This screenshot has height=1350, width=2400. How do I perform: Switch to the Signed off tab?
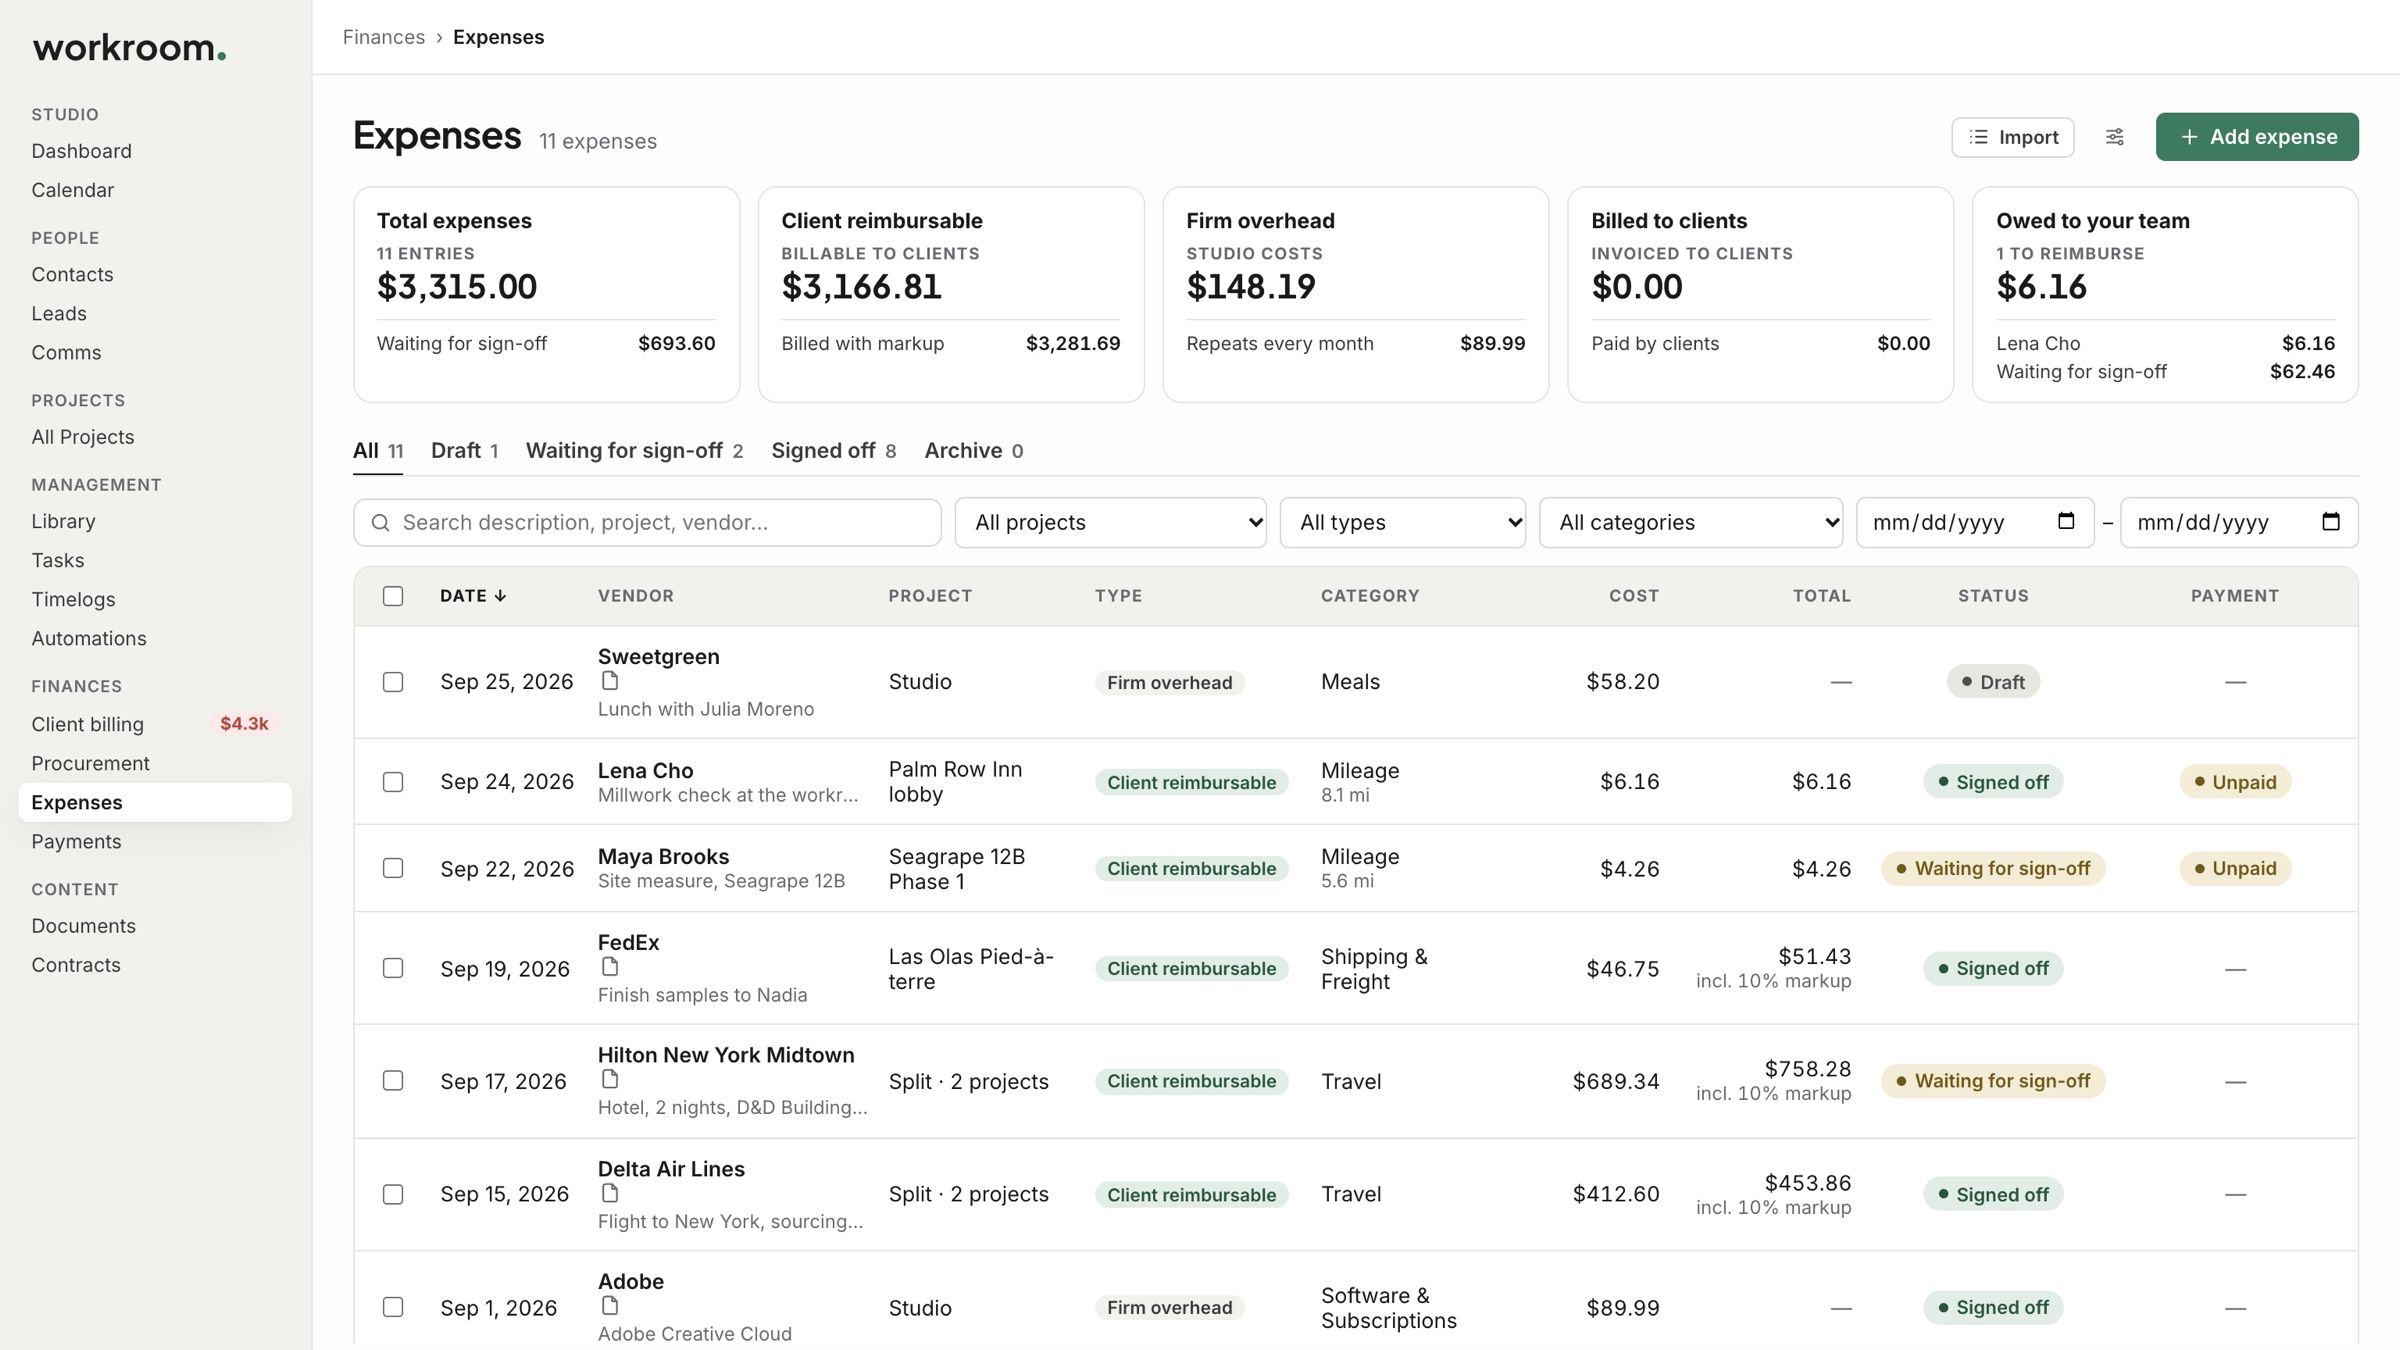pos(833,451)
